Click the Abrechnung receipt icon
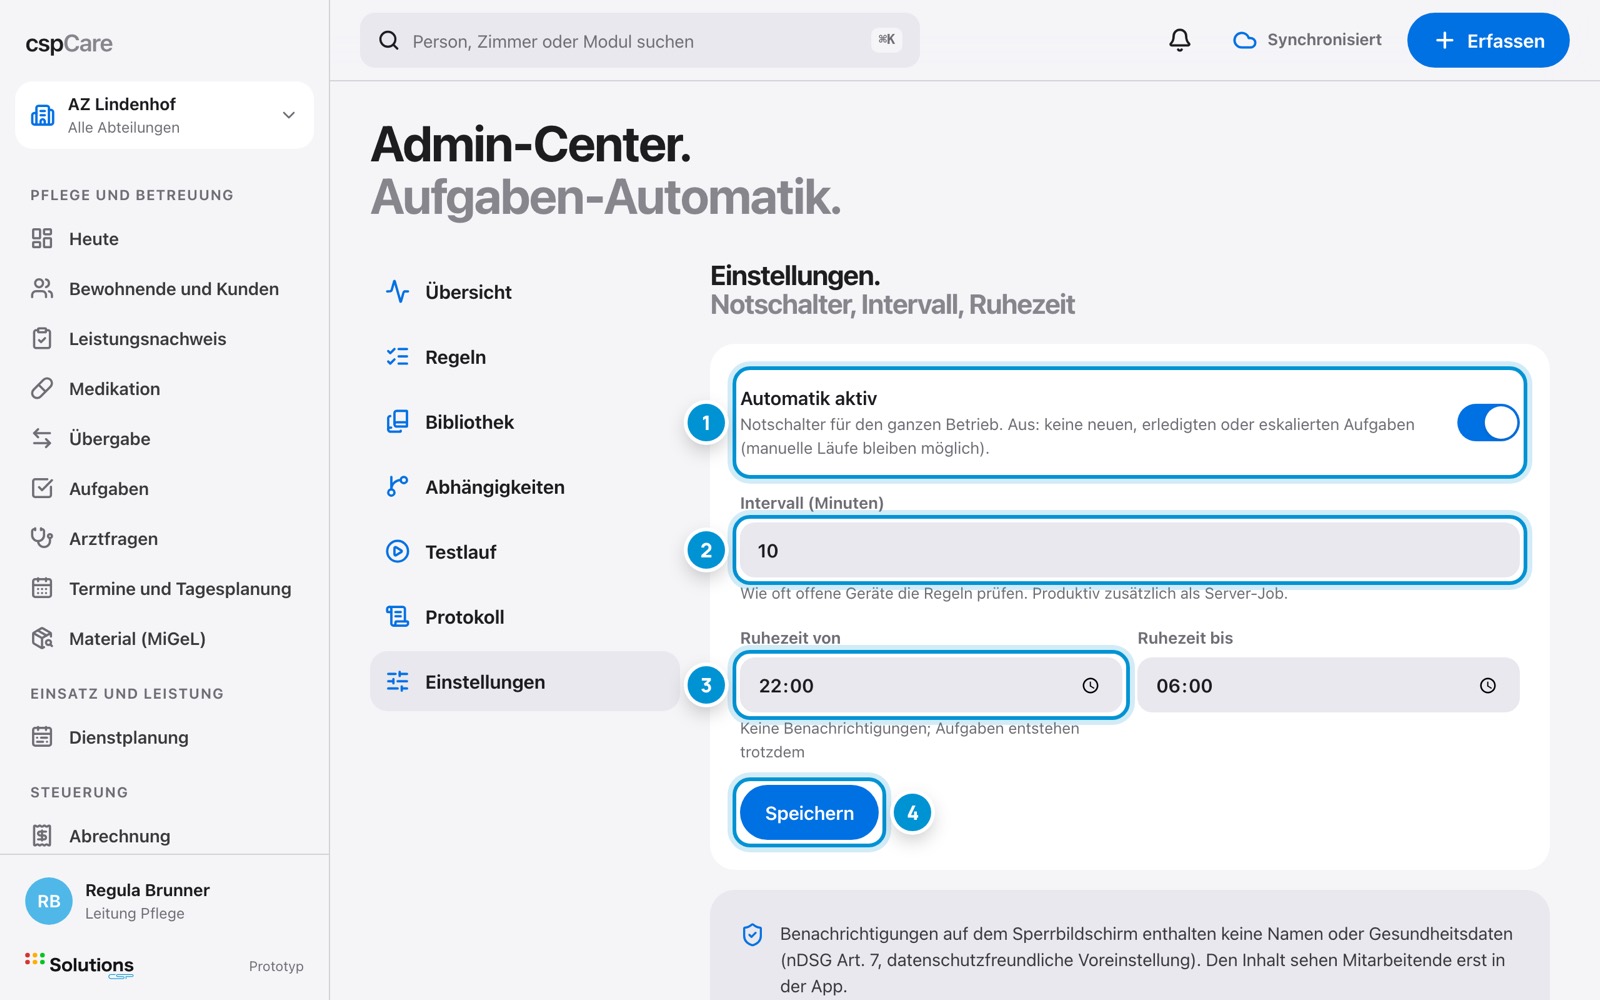The width and height of the screenshot is (1600, 1000). (x=42, y=835)
